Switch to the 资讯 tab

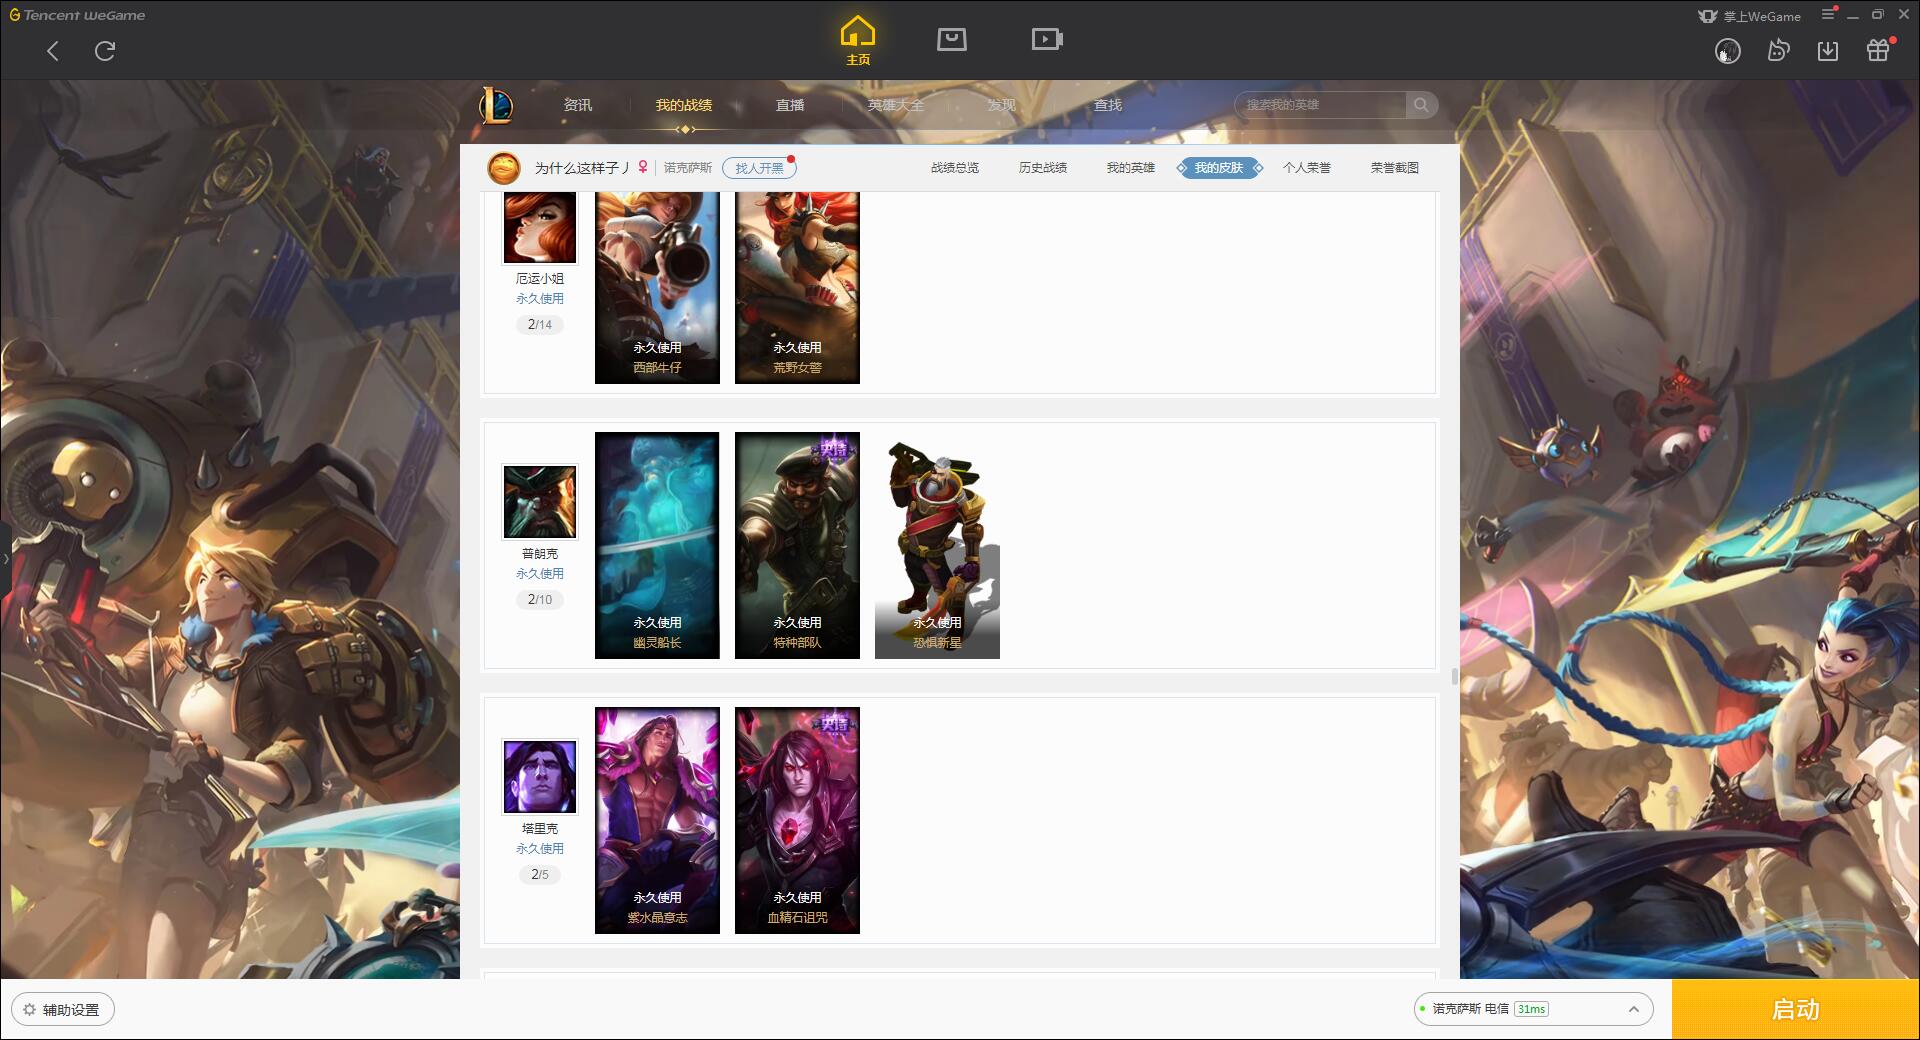577,105
